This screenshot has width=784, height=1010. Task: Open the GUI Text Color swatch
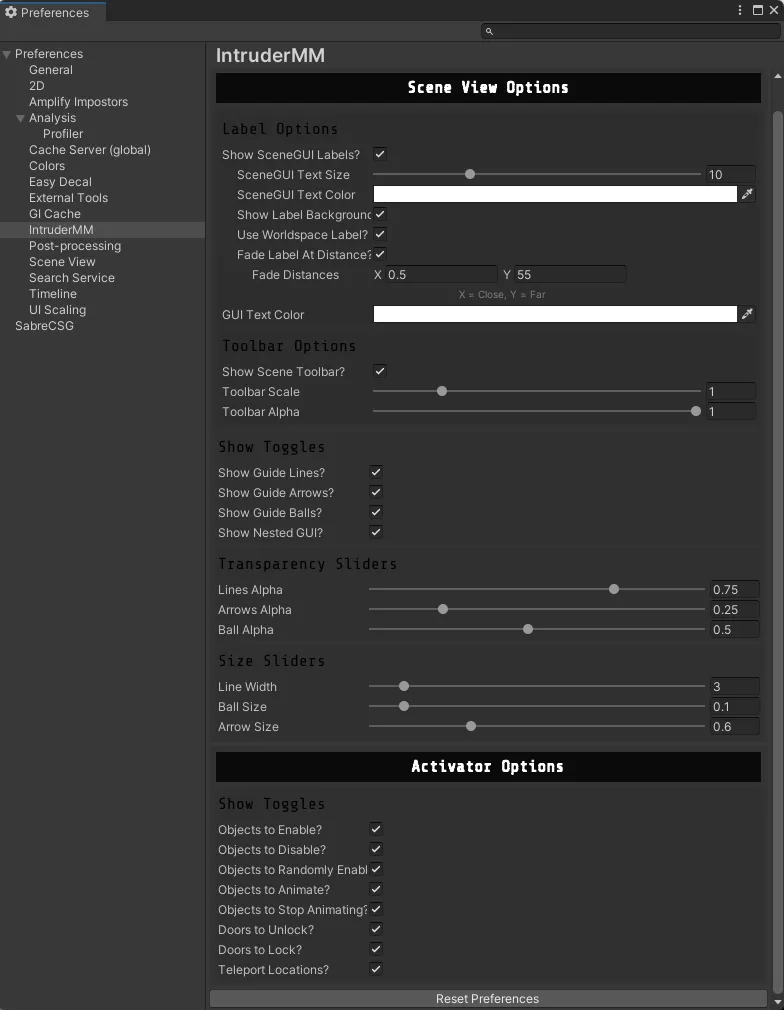pyautogui.click(x=555, y=314)
